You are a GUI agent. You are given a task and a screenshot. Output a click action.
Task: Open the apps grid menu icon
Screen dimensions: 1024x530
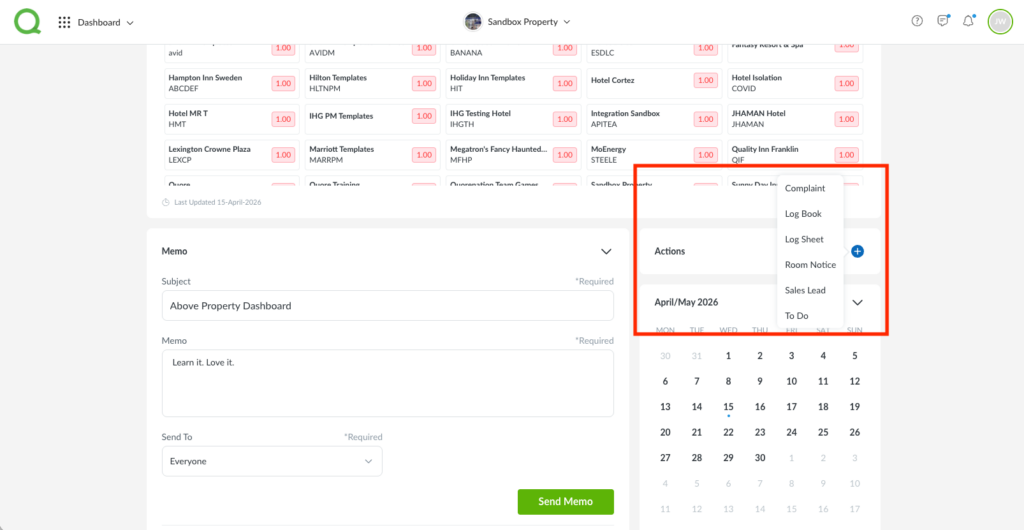[x=65, y=22]
